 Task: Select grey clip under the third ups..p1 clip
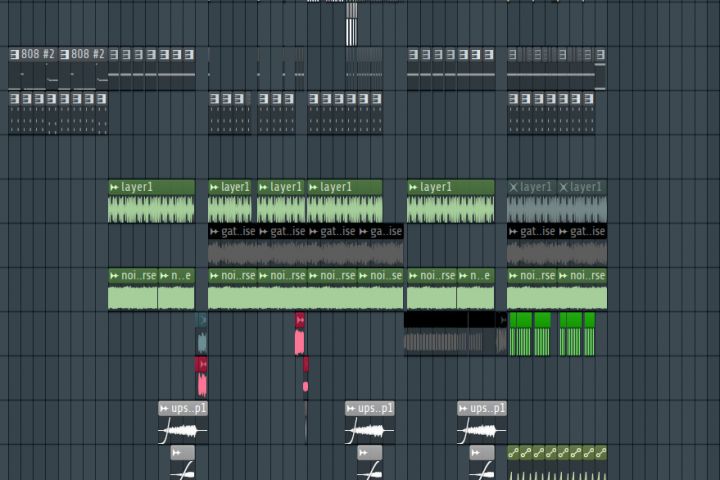click(x=482, y=463)
